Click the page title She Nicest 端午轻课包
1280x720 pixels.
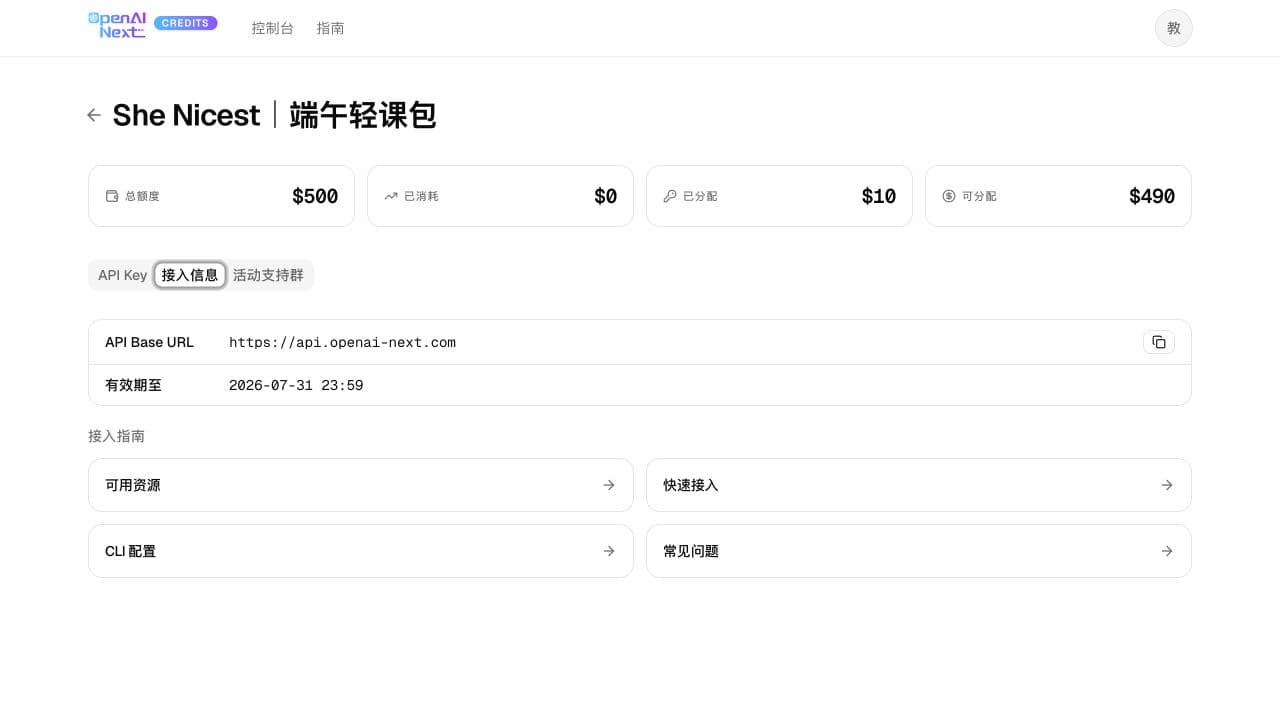(274, 115)
